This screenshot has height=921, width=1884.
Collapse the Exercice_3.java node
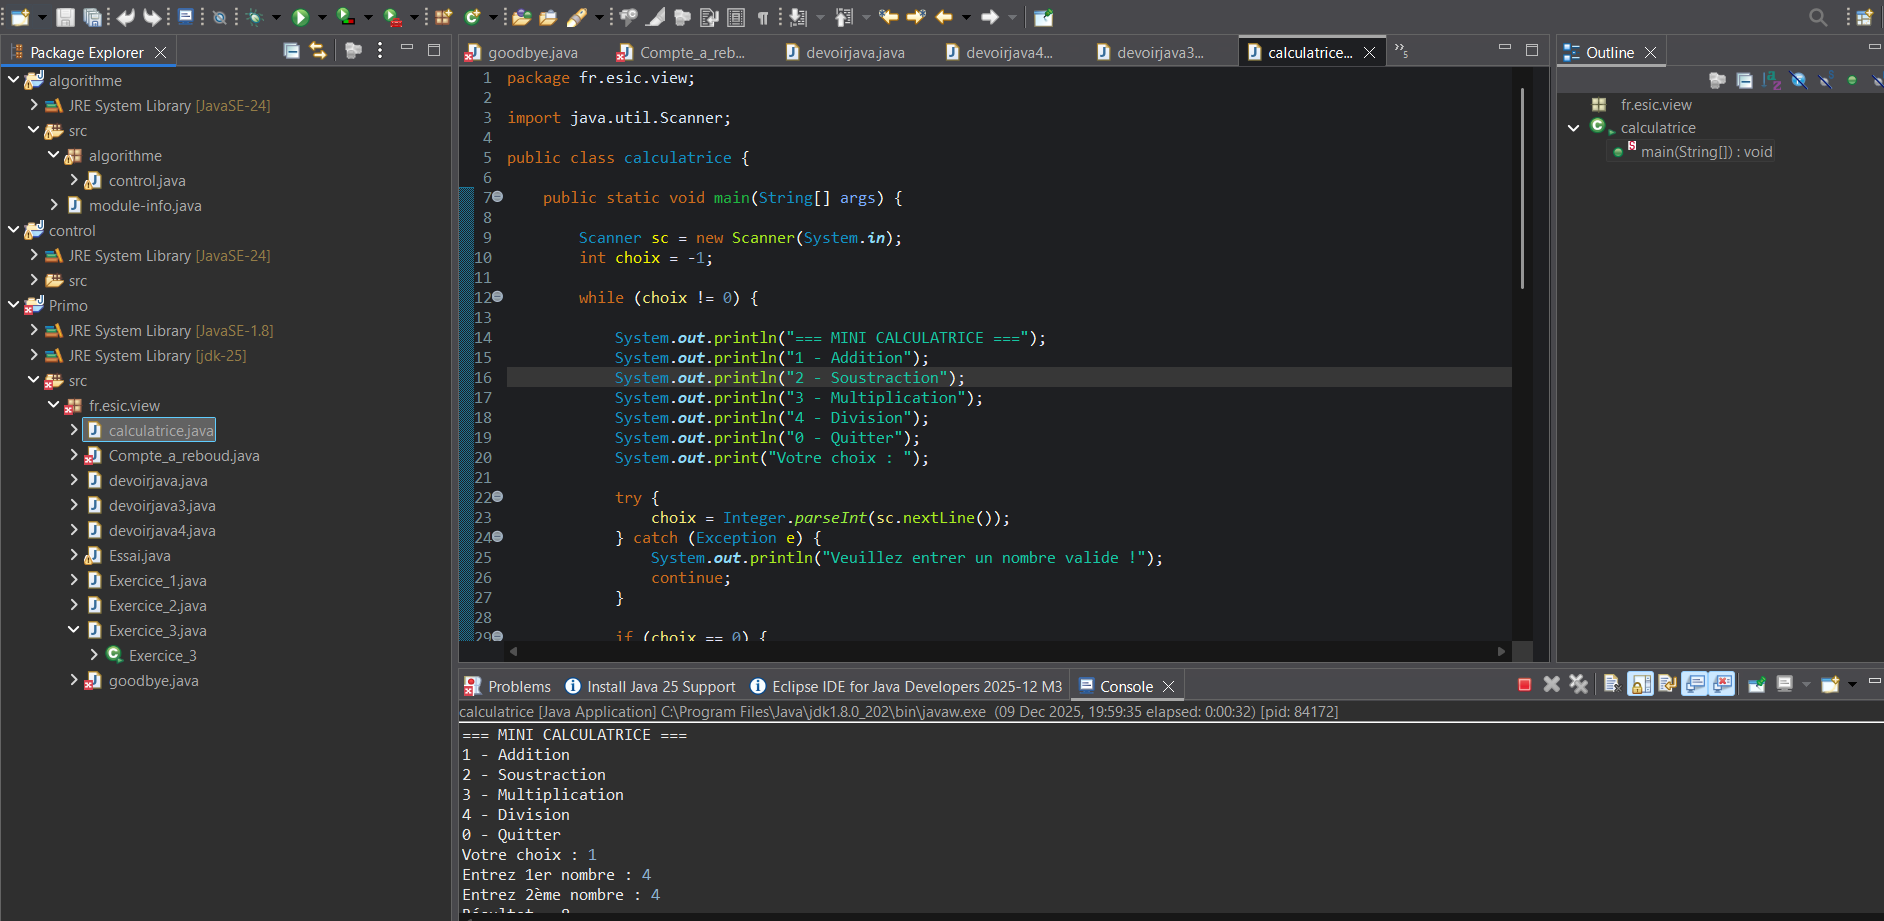74,630
